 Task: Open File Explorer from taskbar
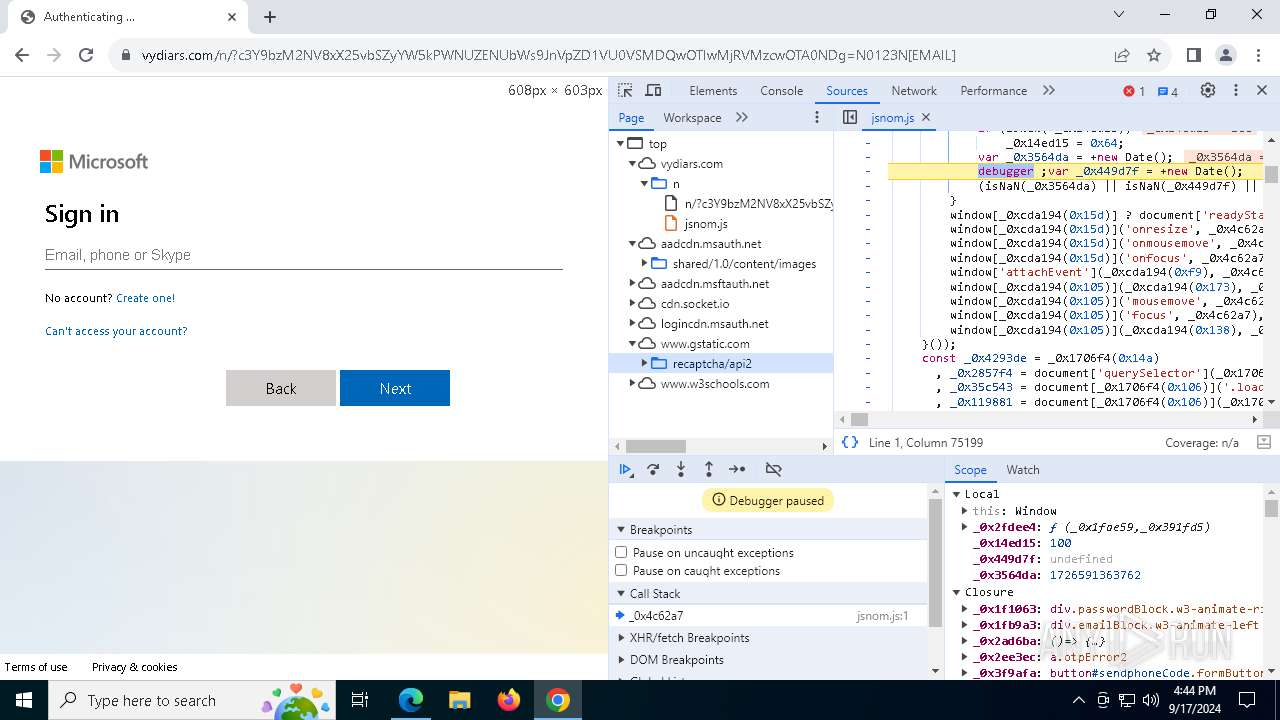pyautogui.click(x=459, y=700)
